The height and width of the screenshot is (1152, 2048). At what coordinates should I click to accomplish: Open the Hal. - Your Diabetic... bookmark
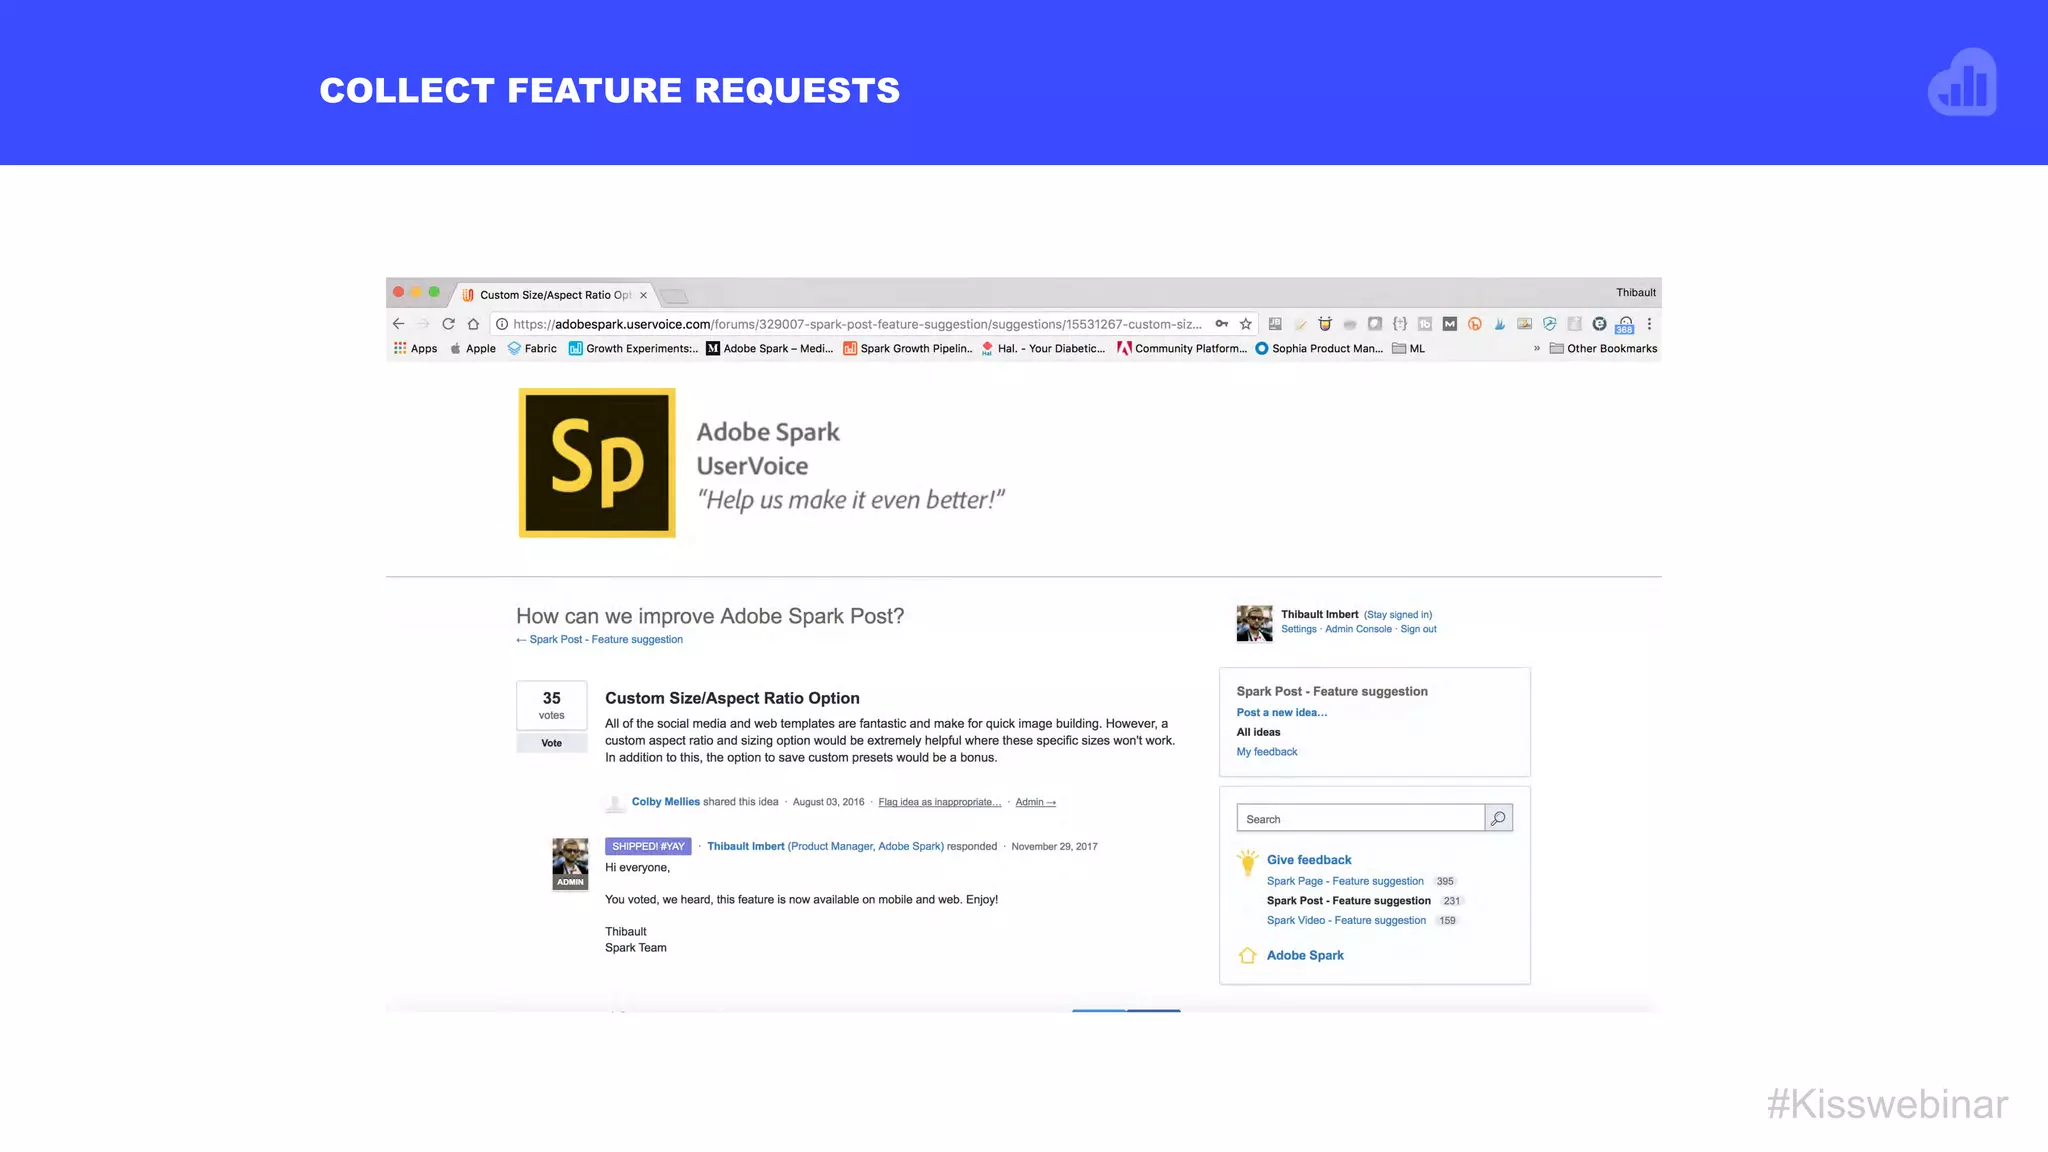[x=1043, y=348]
